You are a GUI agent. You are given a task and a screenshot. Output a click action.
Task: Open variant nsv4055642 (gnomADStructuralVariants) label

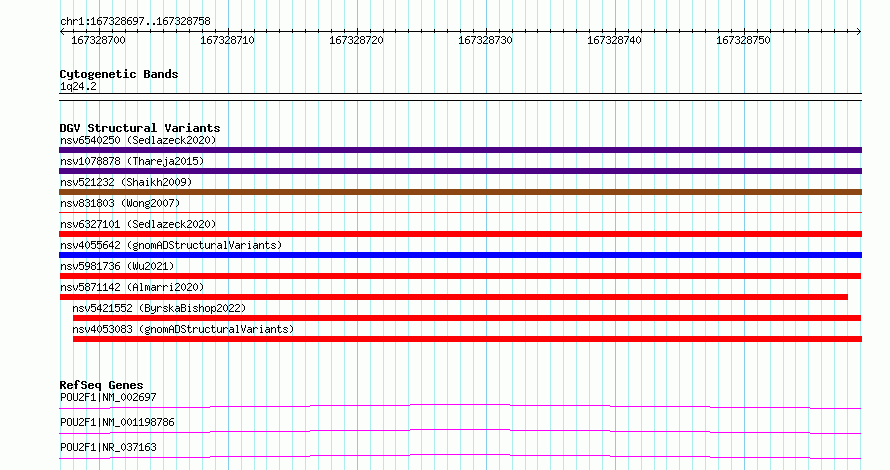(171, 245)
